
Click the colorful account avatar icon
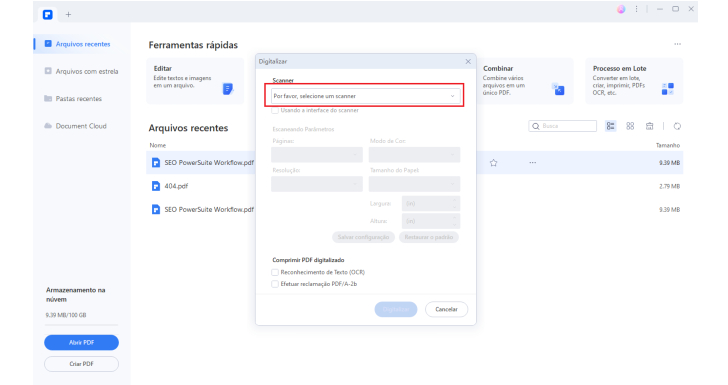click(621, 9)
